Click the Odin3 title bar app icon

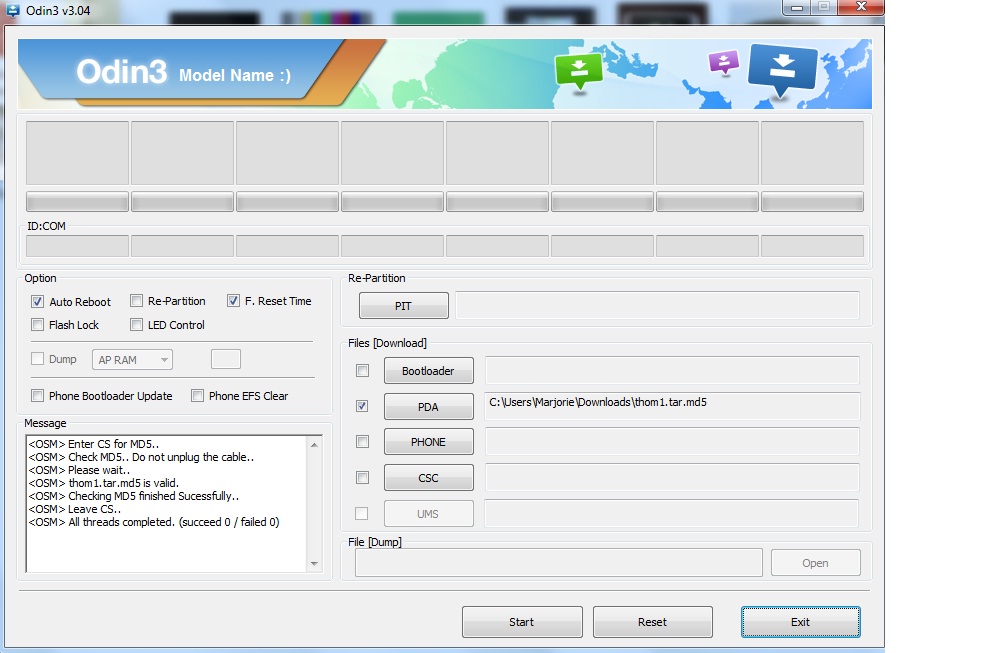(12, 10)
